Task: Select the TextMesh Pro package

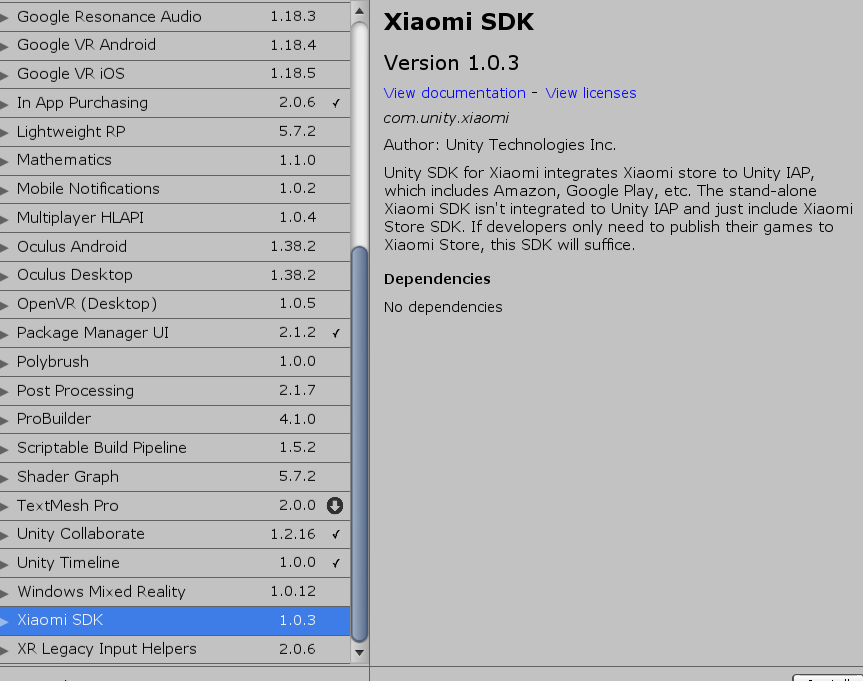Action: tap(175, 505)
